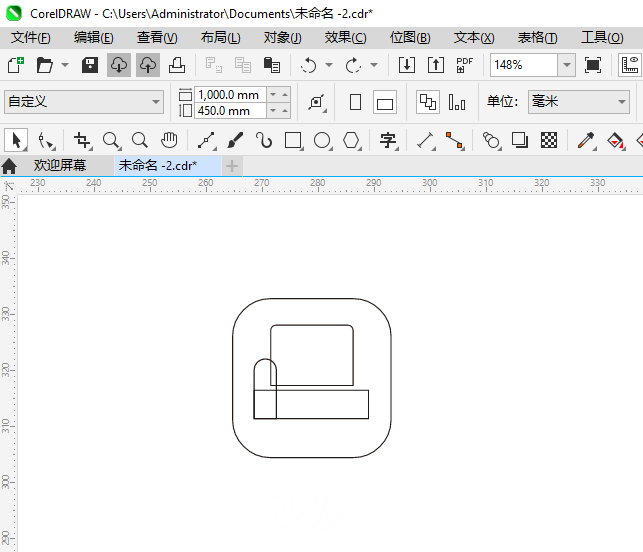Select the Connector tool
Image resolution: width=643 pixels, height=552 pixels.
click(454, 140)
